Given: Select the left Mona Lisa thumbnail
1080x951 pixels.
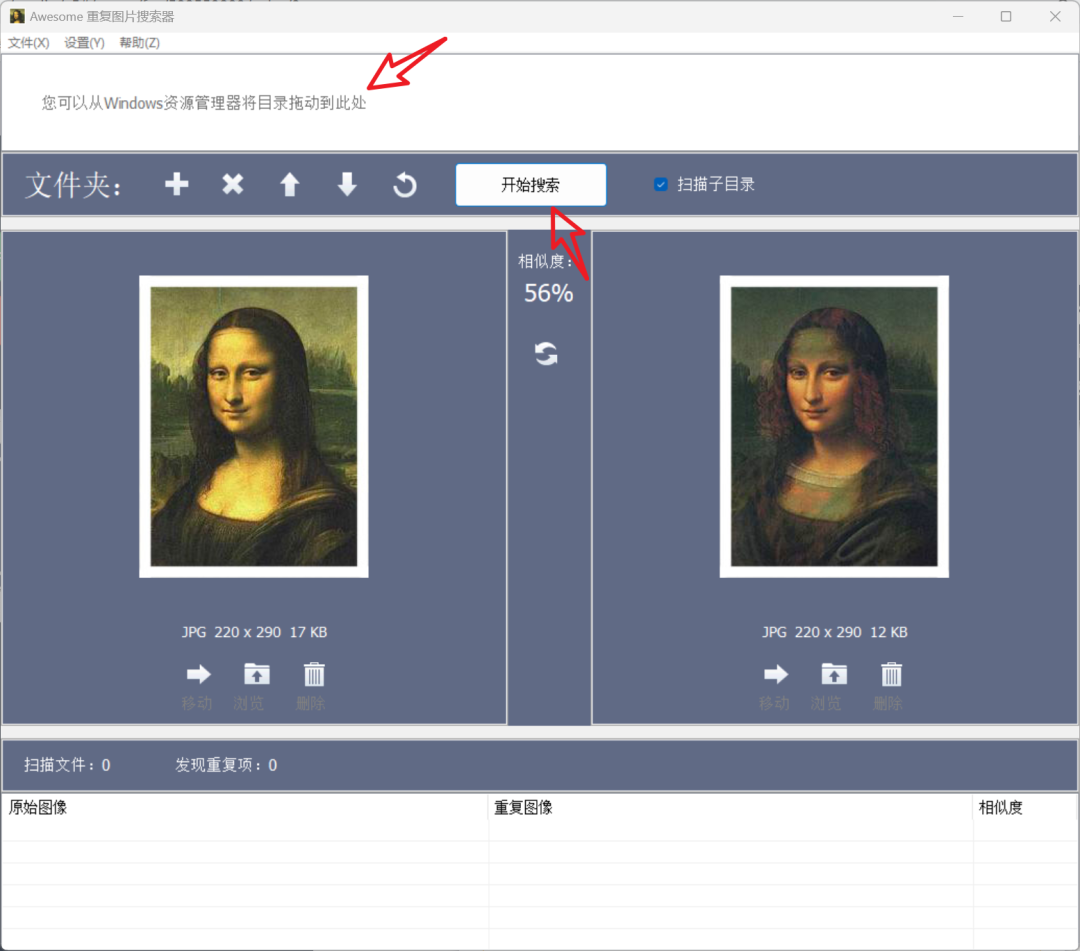Looking at the screenshot, I should click(x=252, y=425).
